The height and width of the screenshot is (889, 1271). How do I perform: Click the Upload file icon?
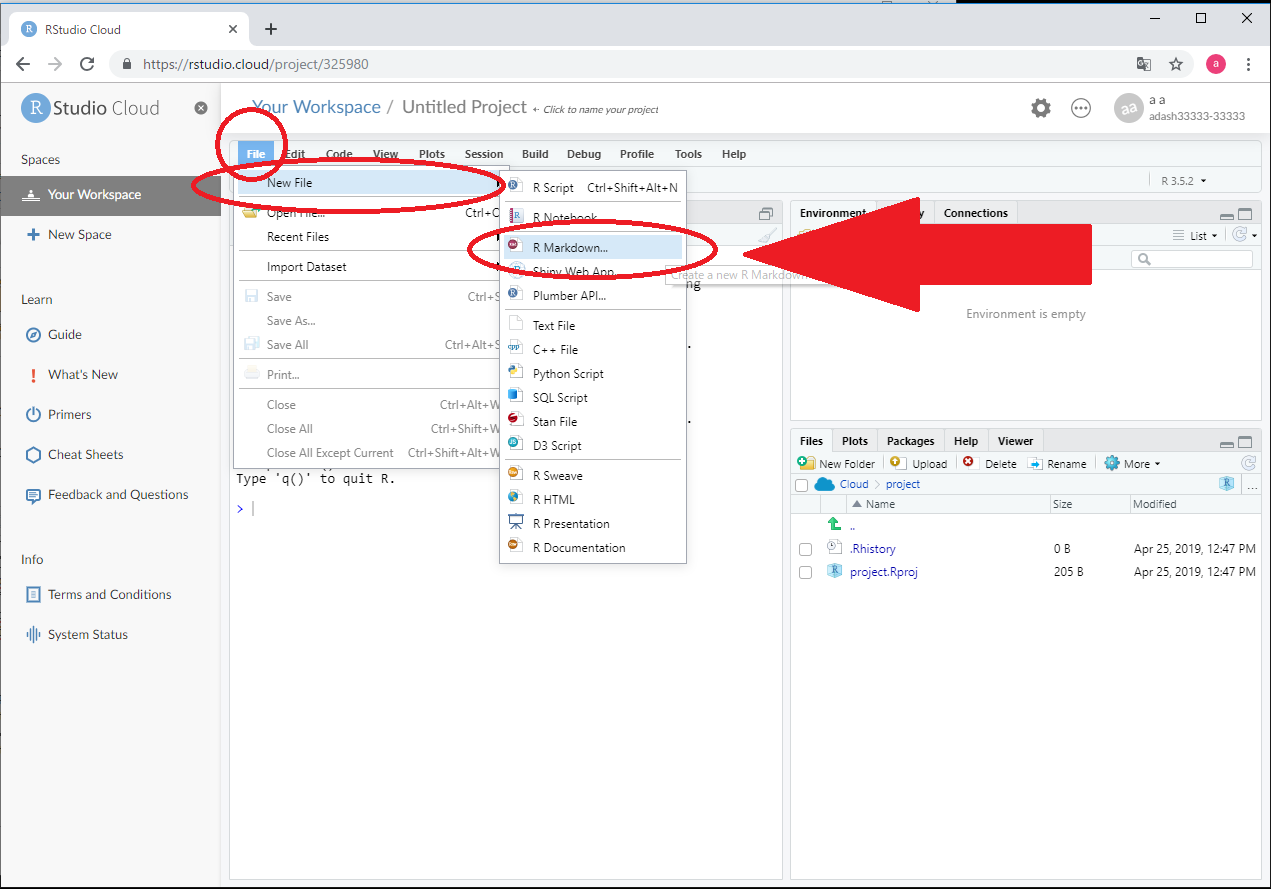(897, 463)
